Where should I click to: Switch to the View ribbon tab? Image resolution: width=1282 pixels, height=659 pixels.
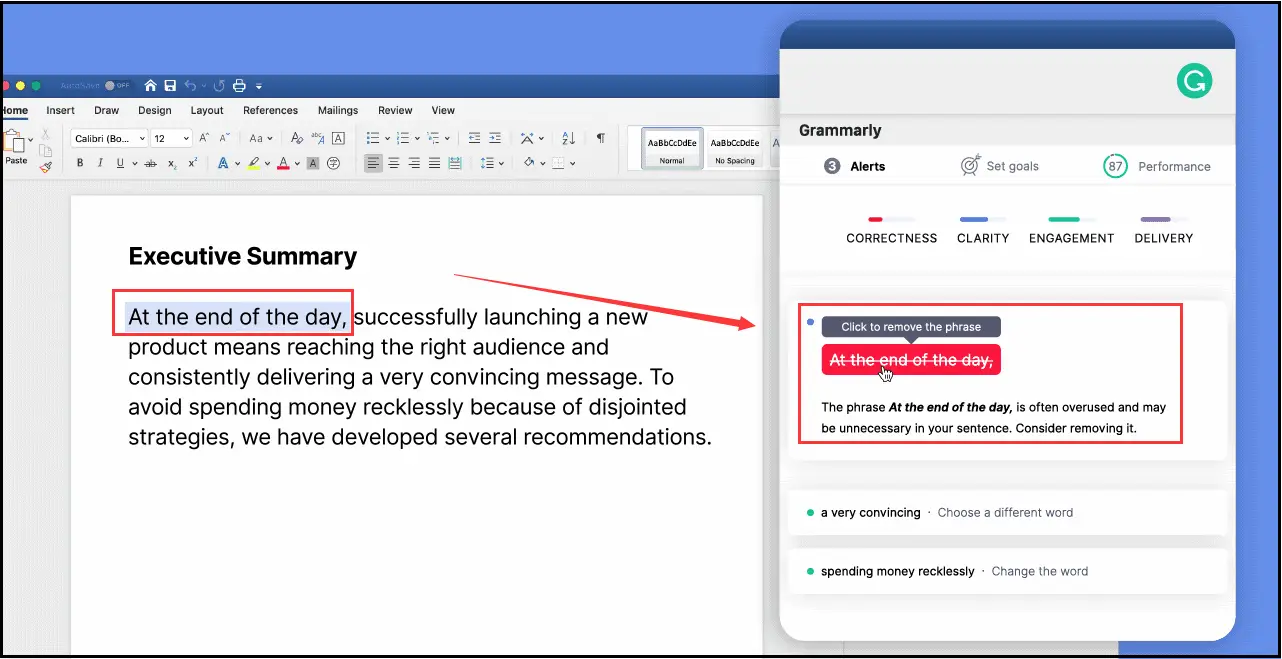pyautogui.click(x=443, y=111)
